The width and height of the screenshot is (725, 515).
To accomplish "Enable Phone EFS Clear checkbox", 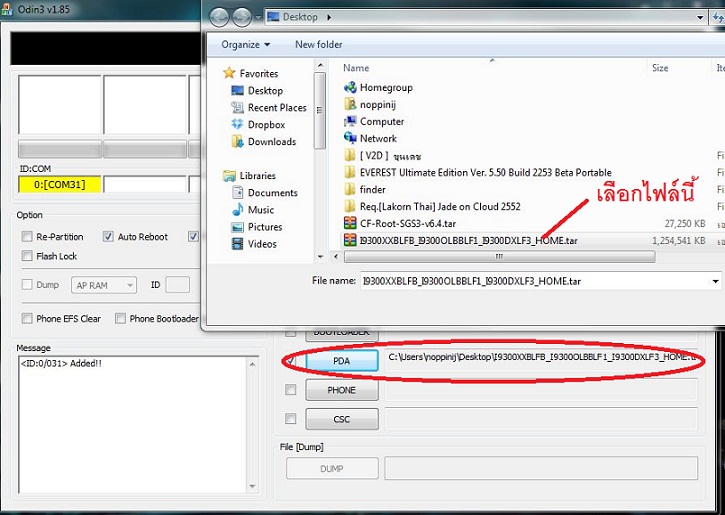I will 27,319.
